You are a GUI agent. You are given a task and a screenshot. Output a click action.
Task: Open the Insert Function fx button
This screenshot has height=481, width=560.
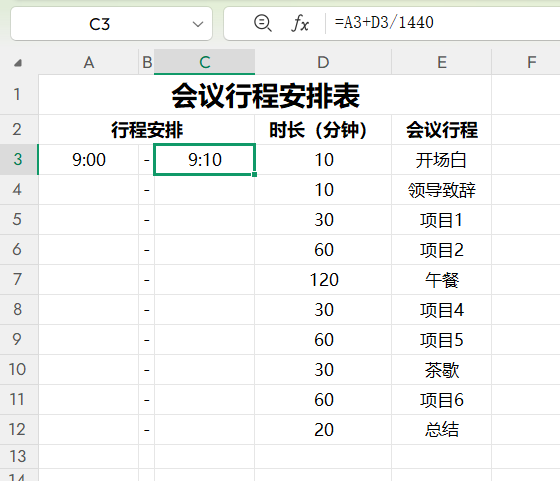tap(300, 24)
